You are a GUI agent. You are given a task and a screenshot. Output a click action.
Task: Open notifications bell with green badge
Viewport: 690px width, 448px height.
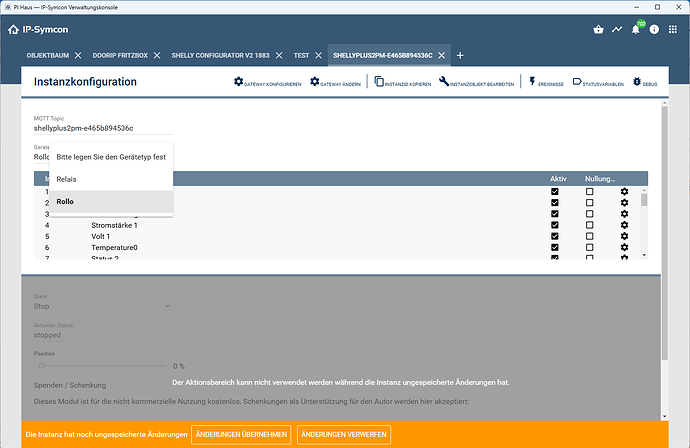(x=636, y=30)
